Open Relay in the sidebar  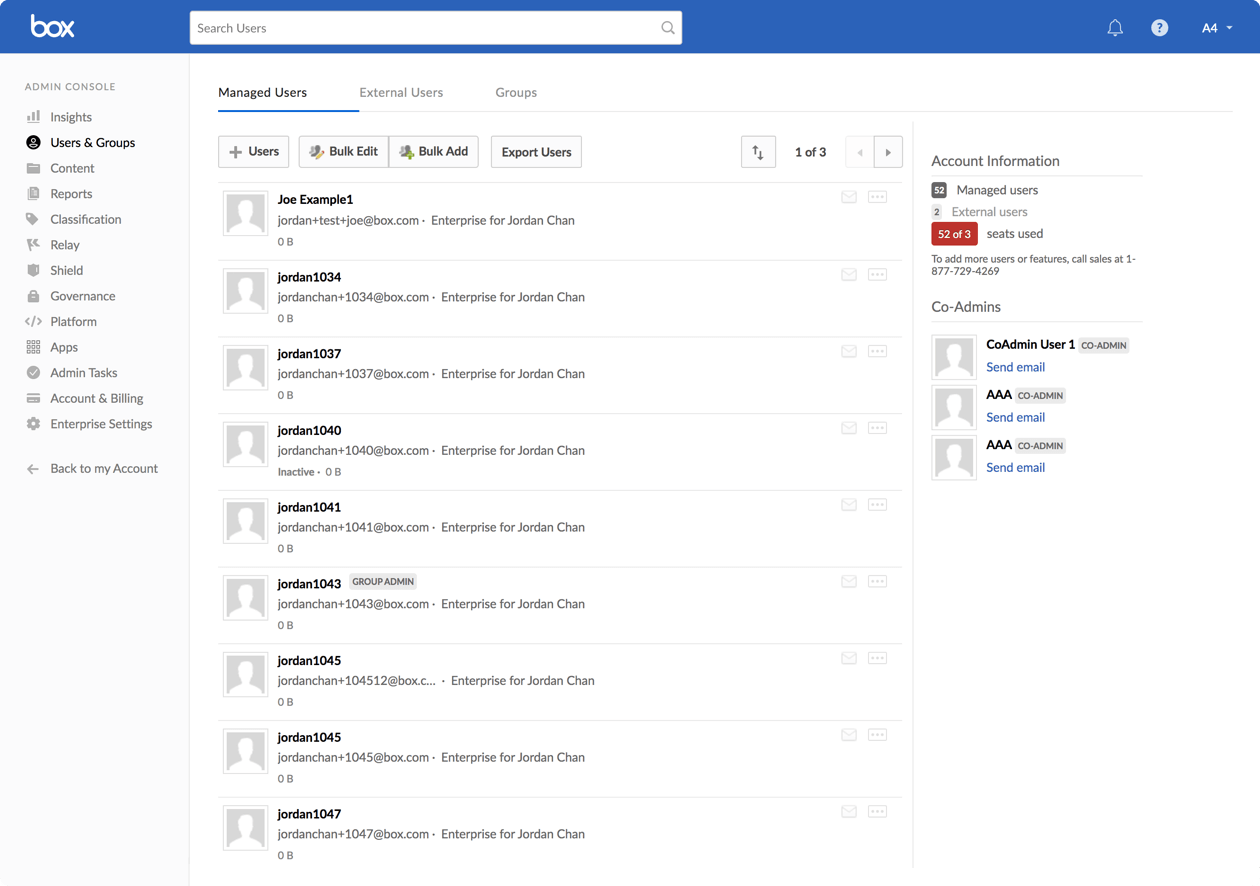click(x=65, y=245)
